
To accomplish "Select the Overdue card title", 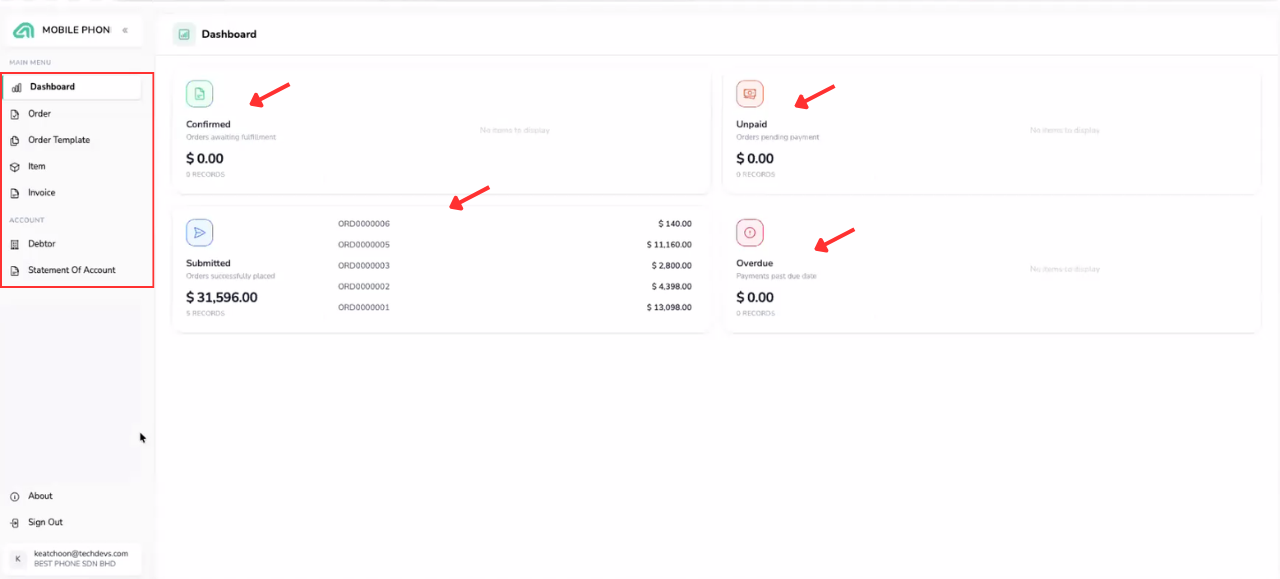I will tap(755, 264).
